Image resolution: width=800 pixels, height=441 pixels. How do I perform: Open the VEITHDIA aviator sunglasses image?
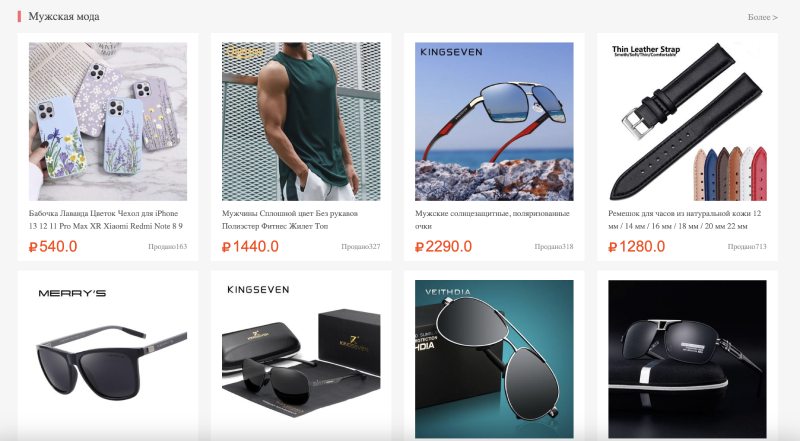494,359
